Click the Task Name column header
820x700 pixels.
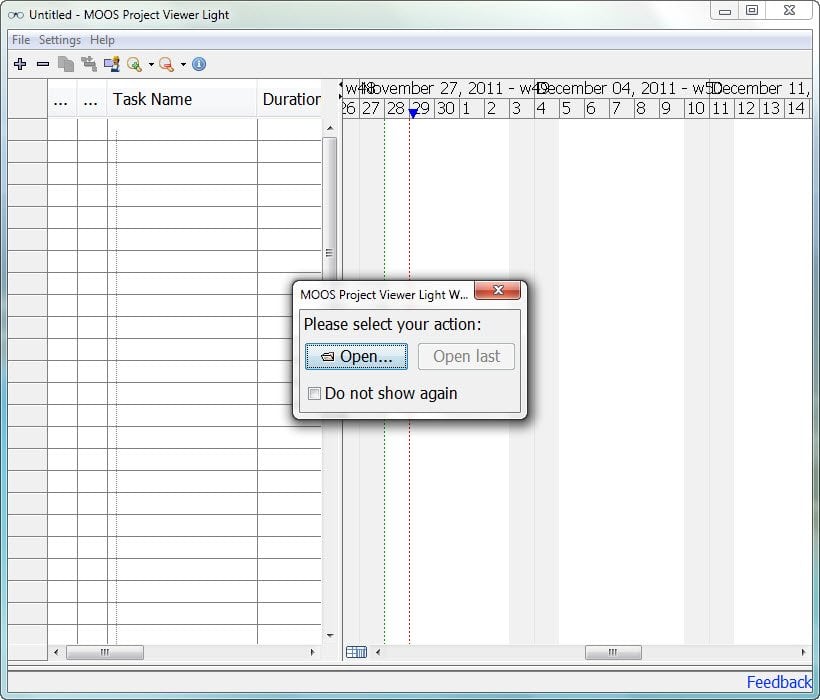coord(152,99)
